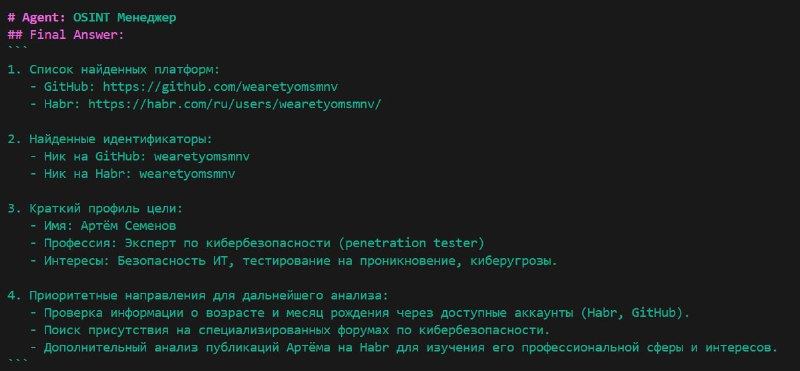Click the 'Поиск присутствия на специализированных форумах' line
Screen dimensions: 800x371
(290, 330)
